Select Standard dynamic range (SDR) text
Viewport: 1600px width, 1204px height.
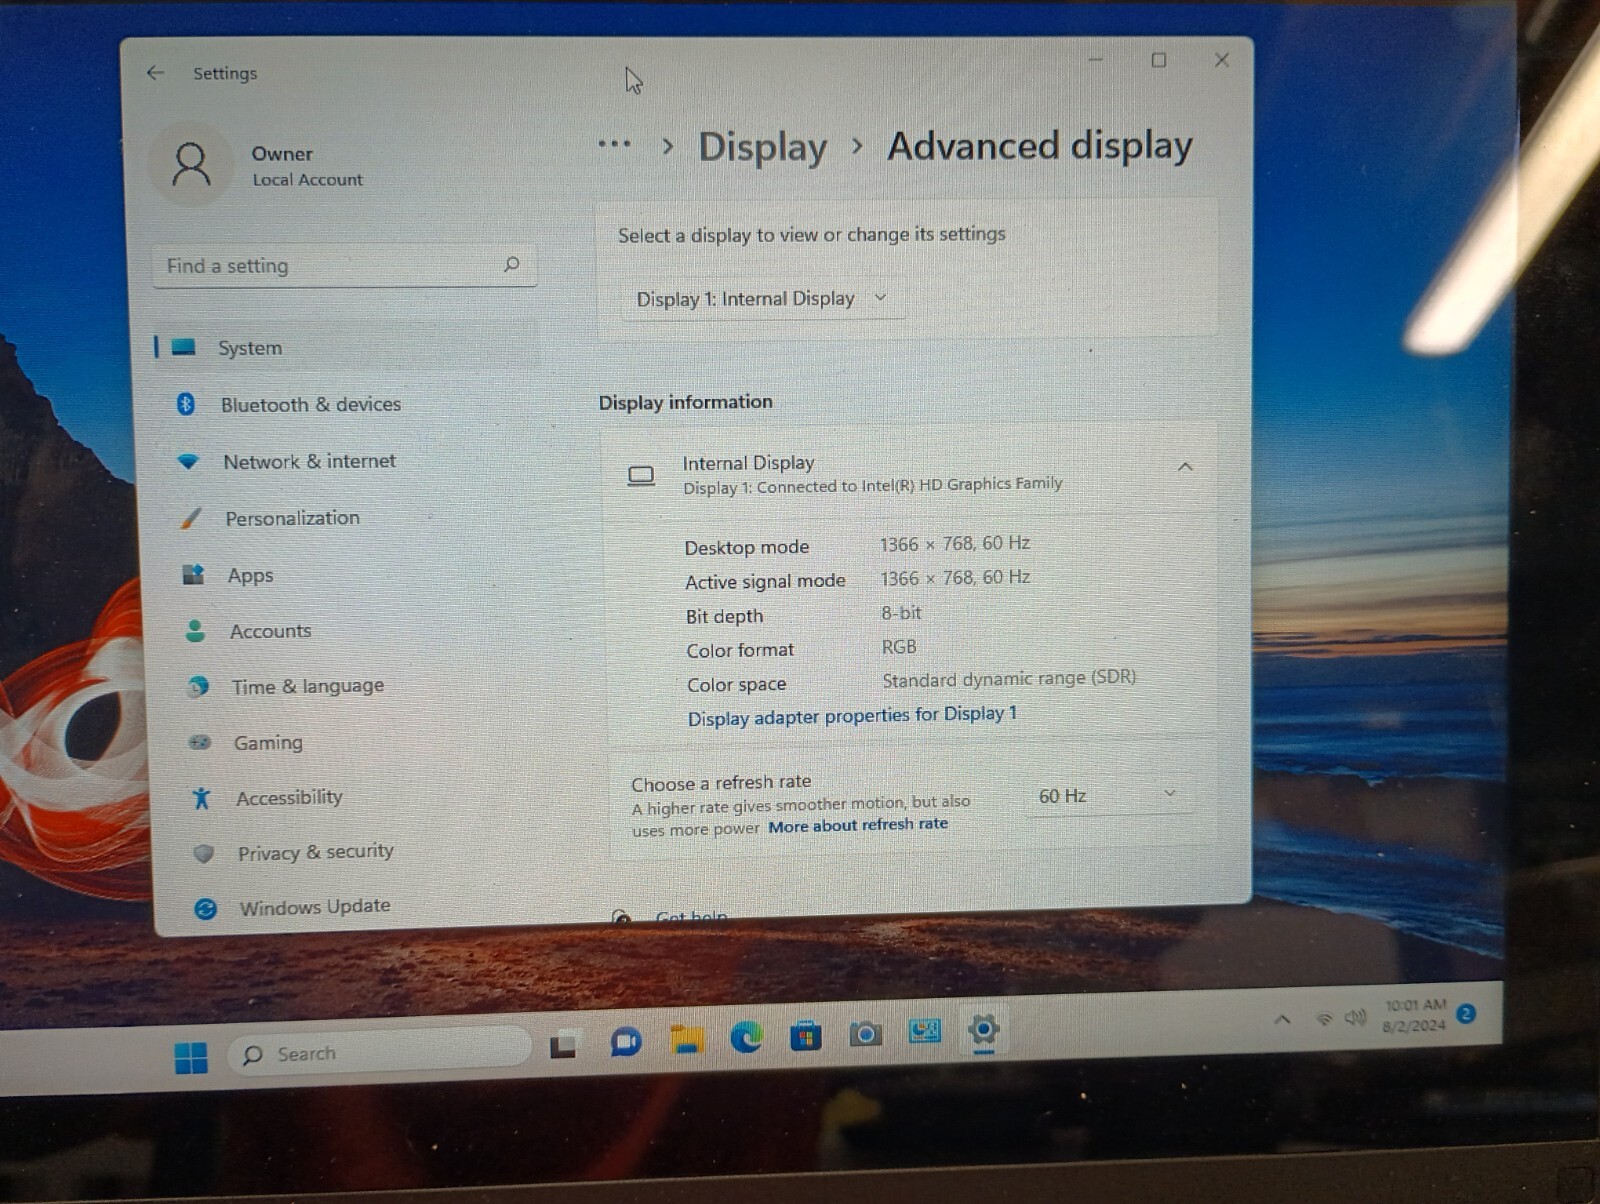1009,679
